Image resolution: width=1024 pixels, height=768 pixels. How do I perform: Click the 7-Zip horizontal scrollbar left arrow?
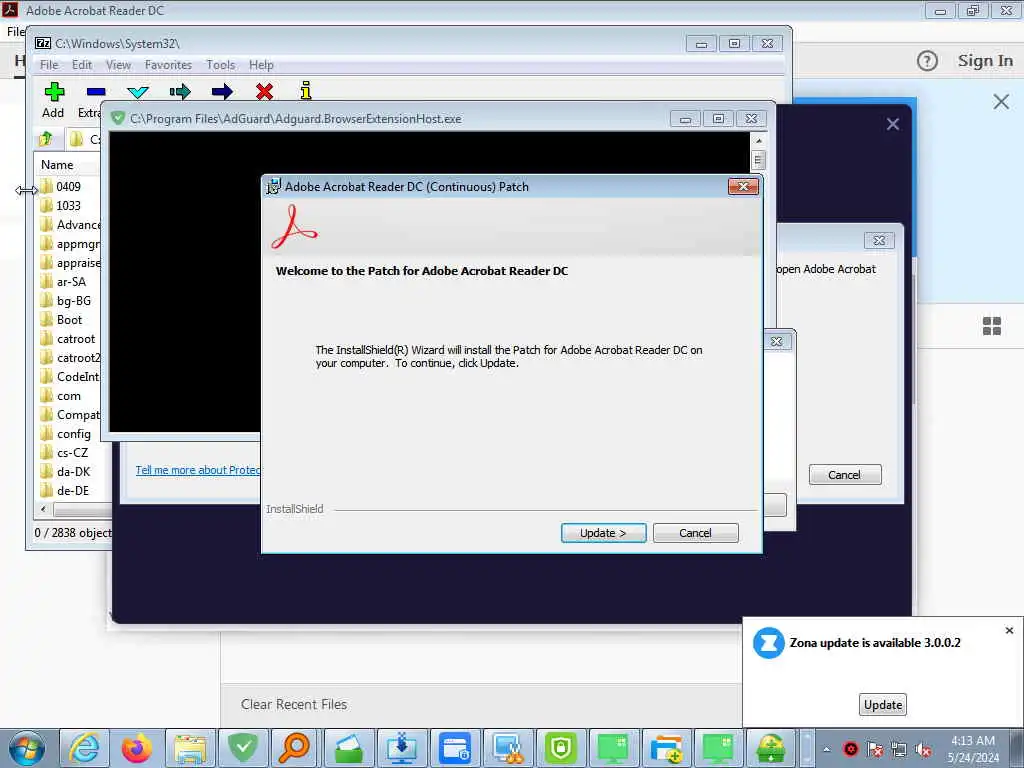[x=43, y=509]
